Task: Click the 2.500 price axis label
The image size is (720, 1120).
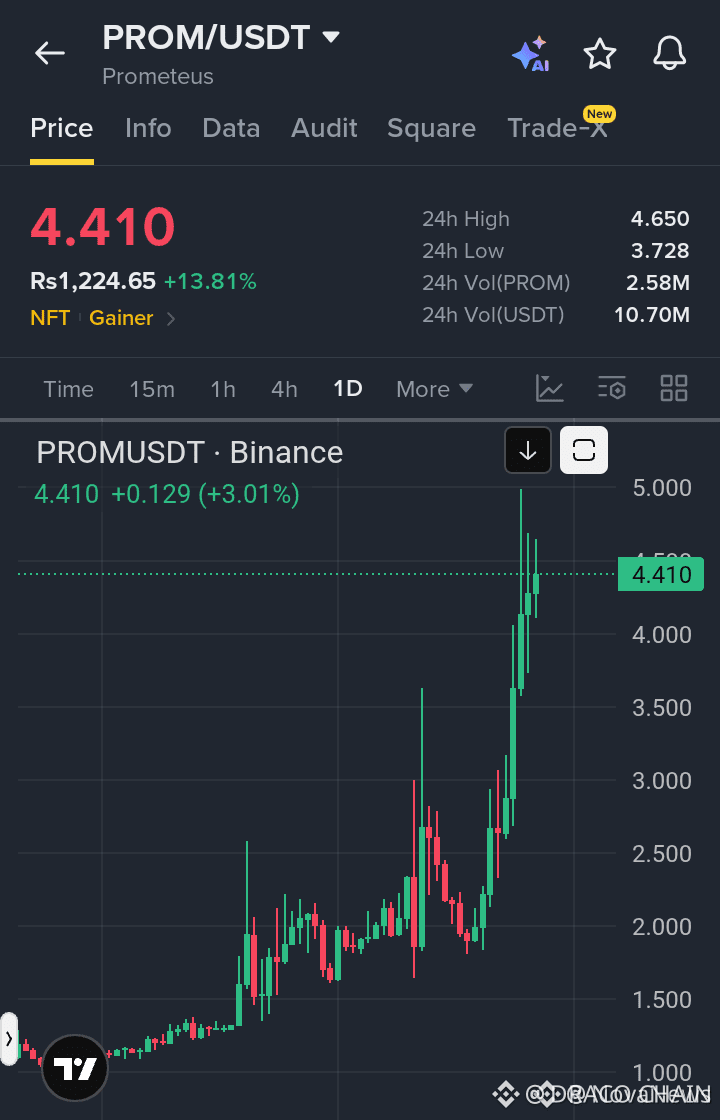Action: (661, 854)
